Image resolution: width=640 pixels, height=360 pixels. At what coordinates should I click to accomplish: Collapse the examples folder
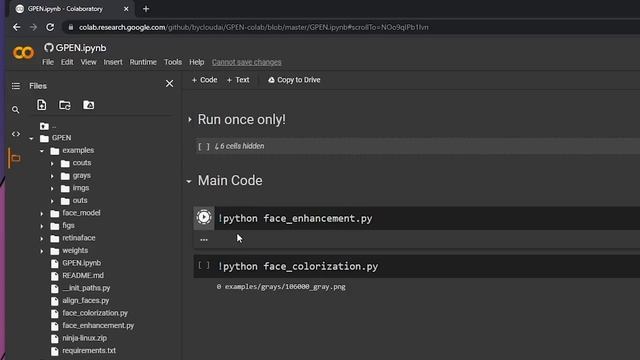[42, 151]
